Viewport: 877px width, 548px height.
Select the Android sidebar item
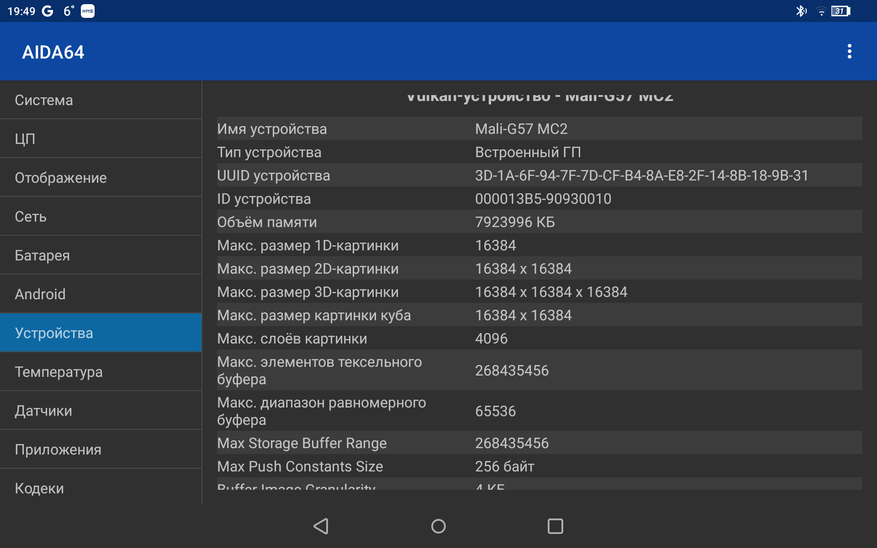[100, 295]
